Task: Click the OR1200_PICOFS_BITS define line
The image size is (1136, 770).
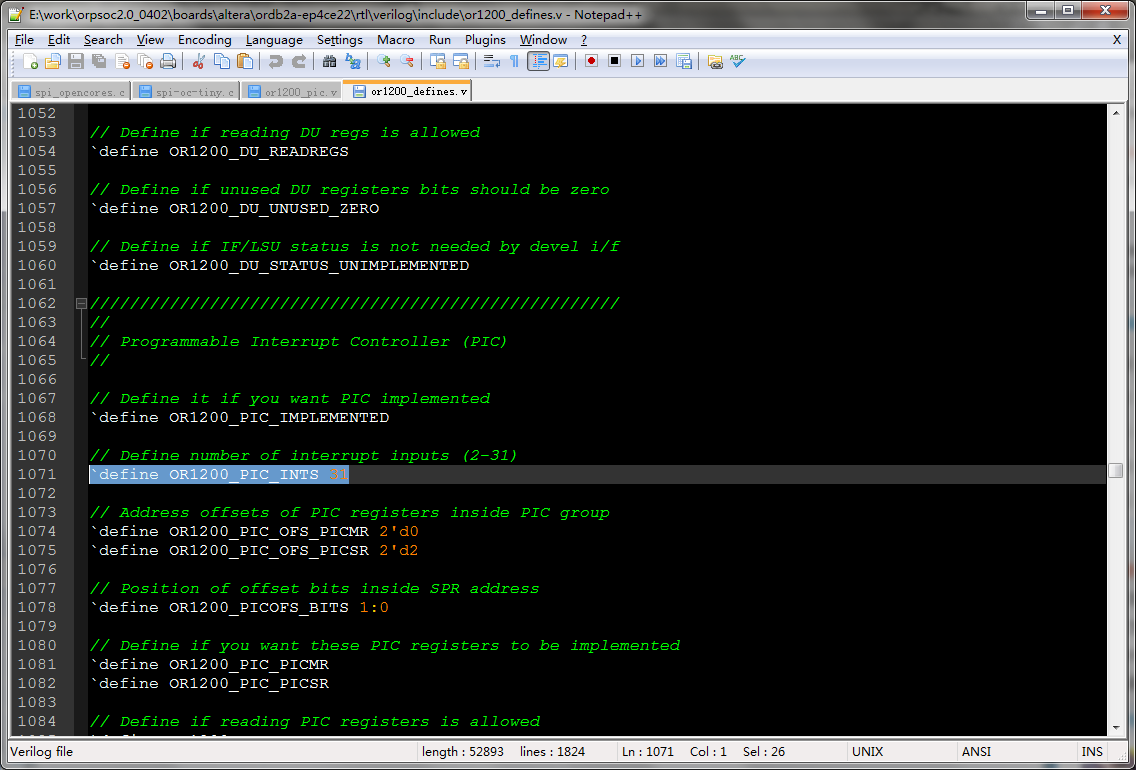Action: pyautogui.click(x=239, y=608)
